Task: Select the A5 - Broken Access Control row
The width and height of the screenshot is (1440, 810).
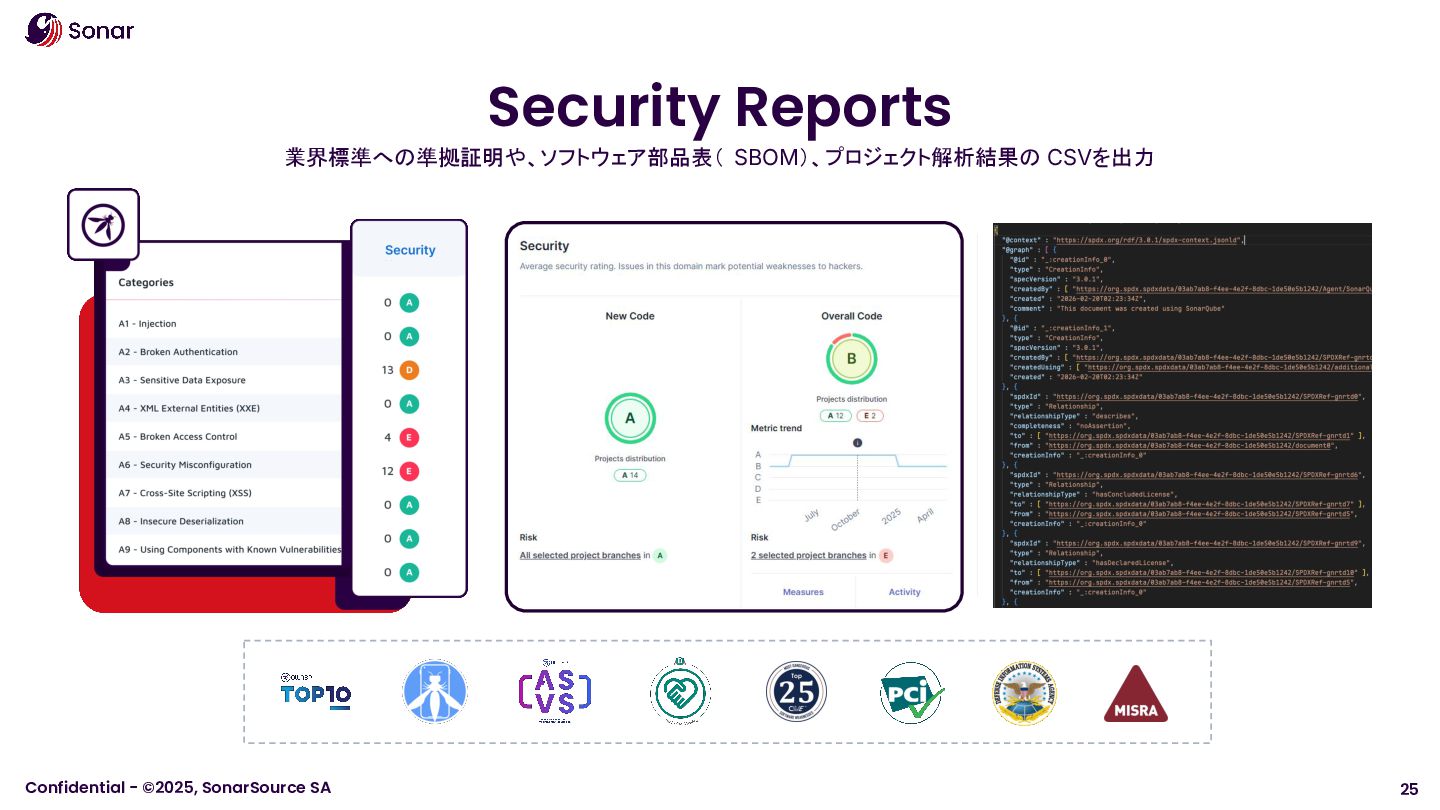Action: [224, 436]
